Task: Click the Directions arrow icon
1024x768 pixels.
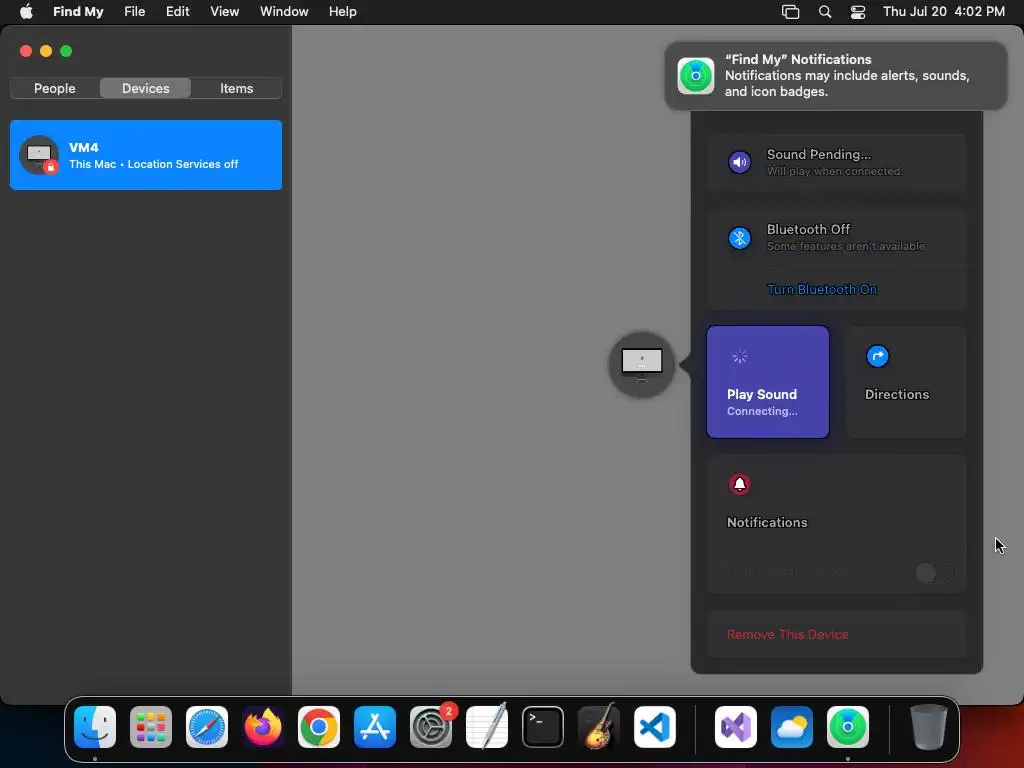Action: point(877,357)
